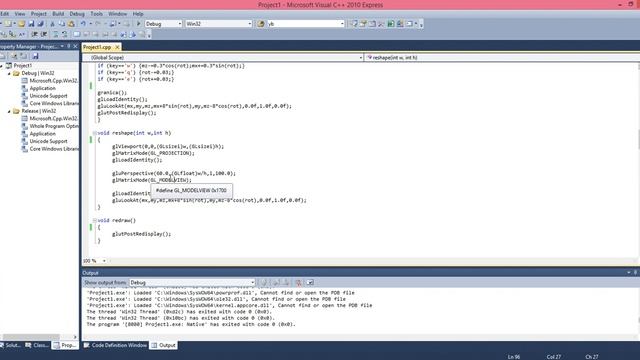Screen dimensions: 640x360
Task: Select the Project1 root tree node
Action: pyautogui.click(x=22, y=66)
